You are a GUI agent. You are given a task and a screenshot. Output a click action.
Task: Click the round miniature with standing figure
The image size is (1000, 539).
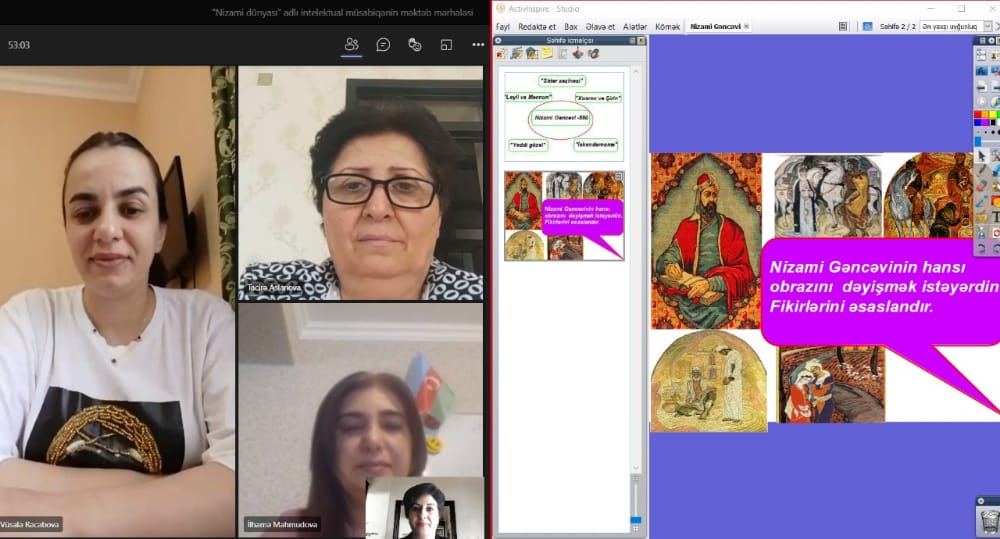[709, 381]
